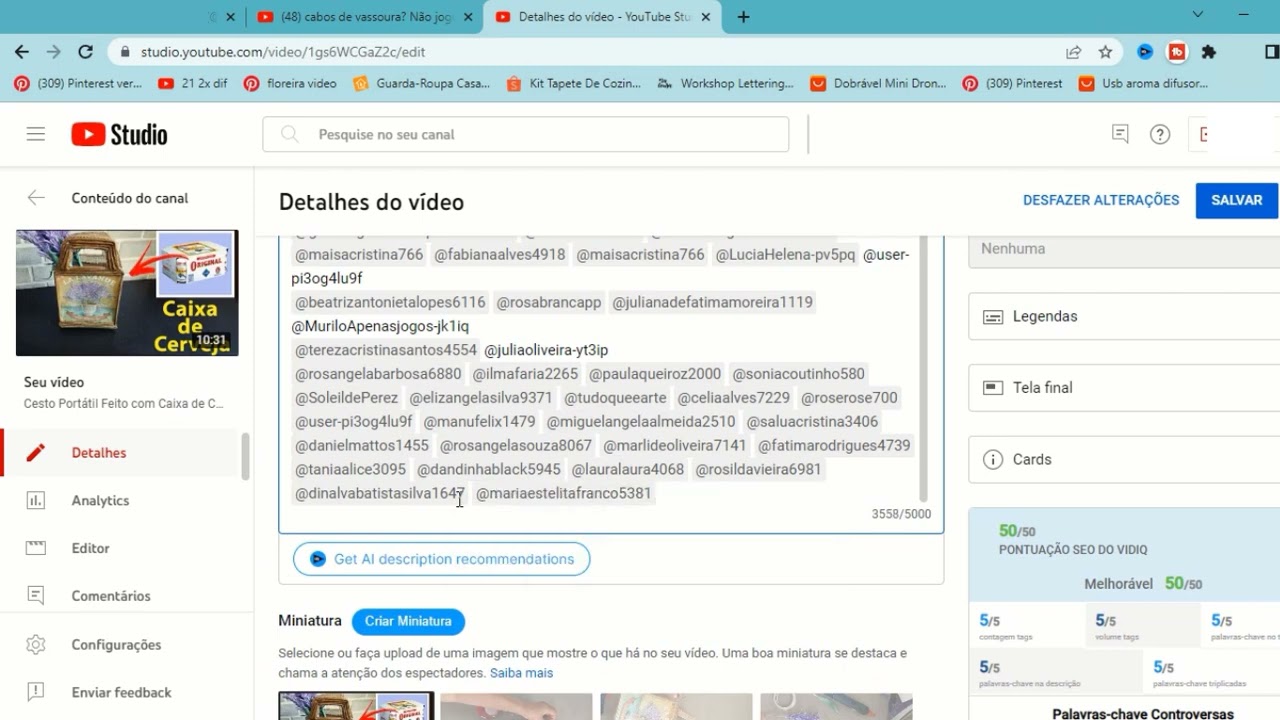
Task: Click 'Conteúdo do canal' label
Action: (130, 198)
